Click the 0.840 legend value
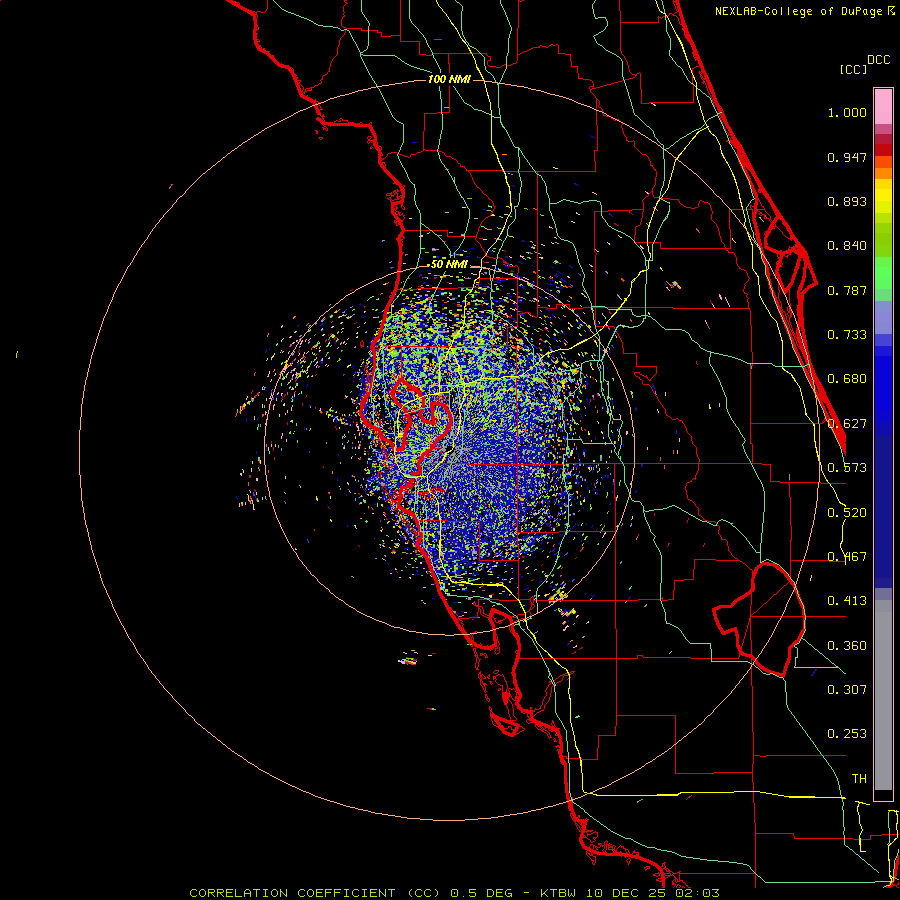The height and width of the screenshot is (900, 900). (847, 246)
